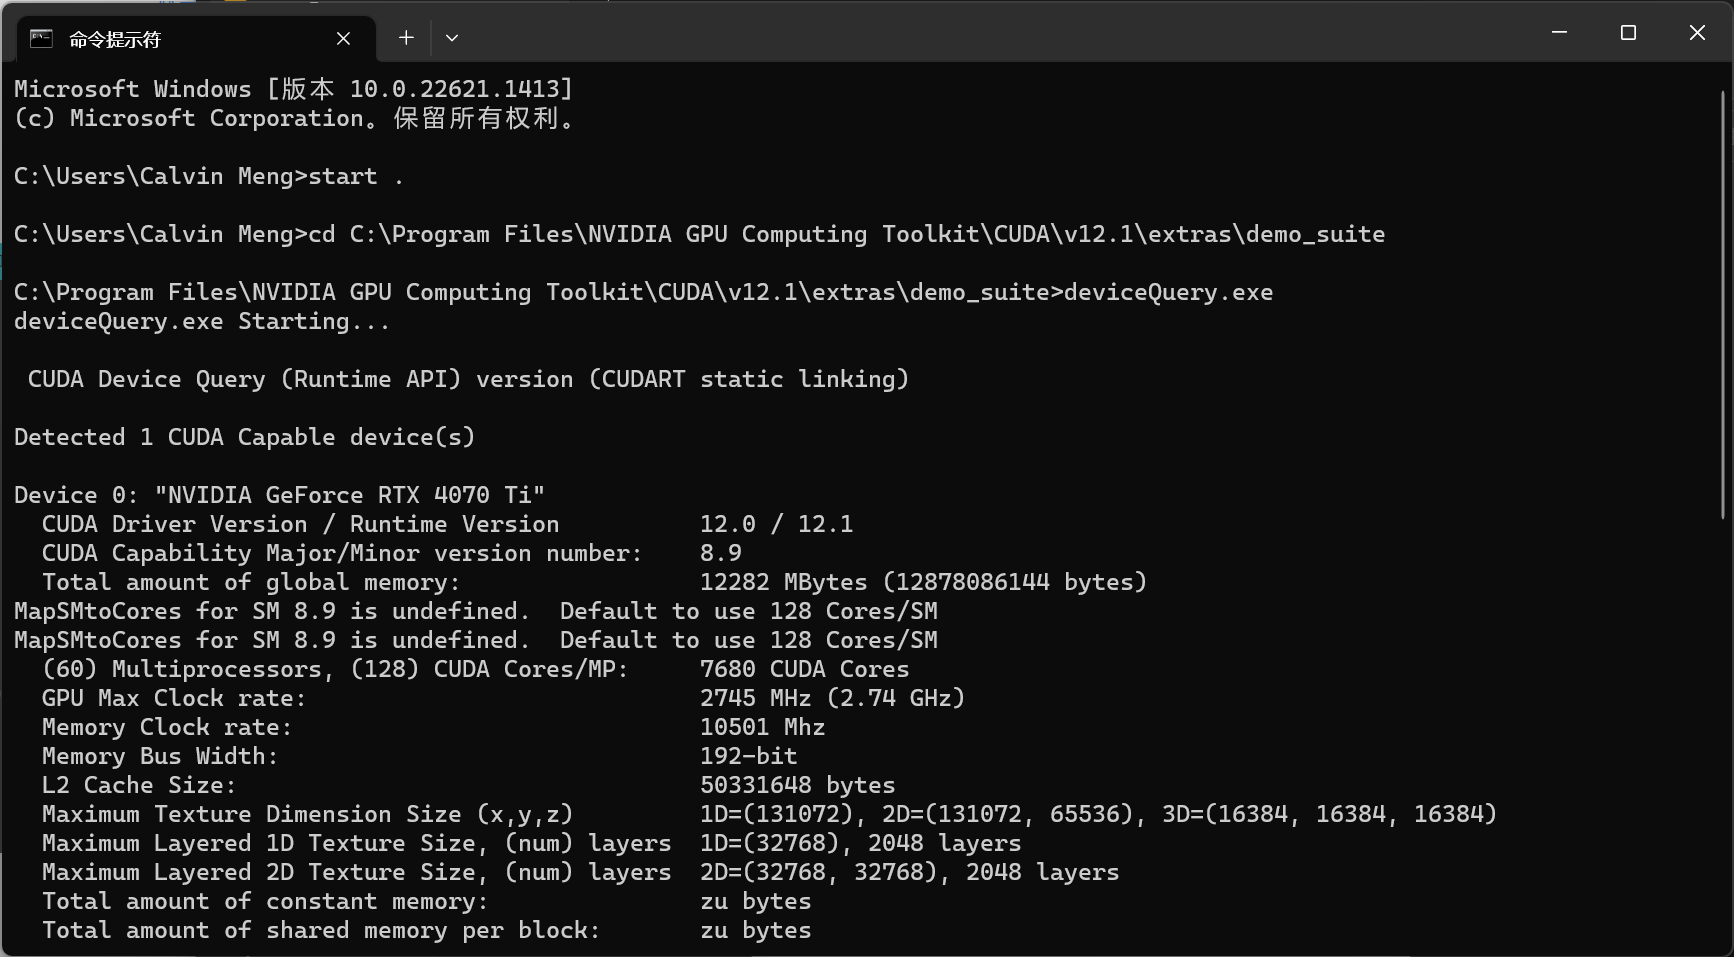This screenshot has height=957, width=1734.
Task: Click the "192-bit" memory bus width value
Action: coord(748,756)
